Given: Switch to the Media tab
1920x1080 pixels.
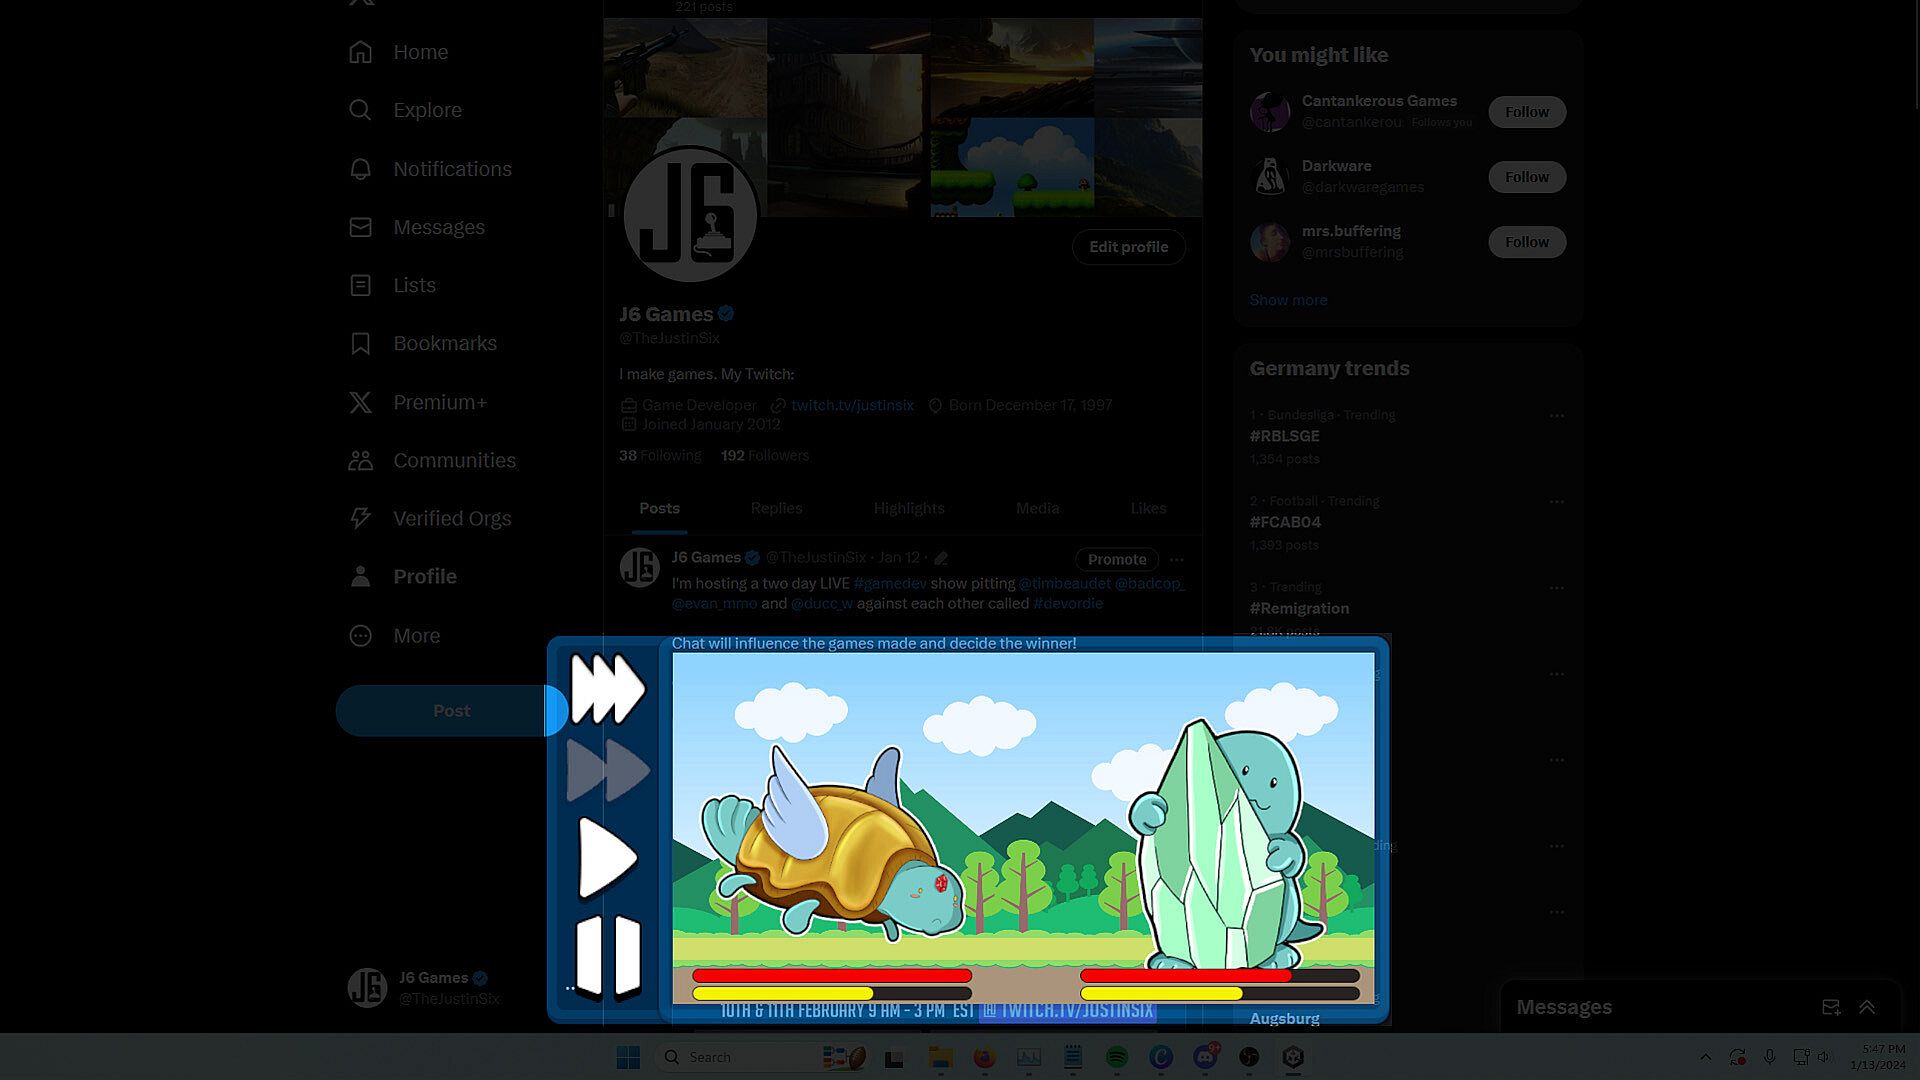Looking at the screenshot, I should coord(1037,508).
